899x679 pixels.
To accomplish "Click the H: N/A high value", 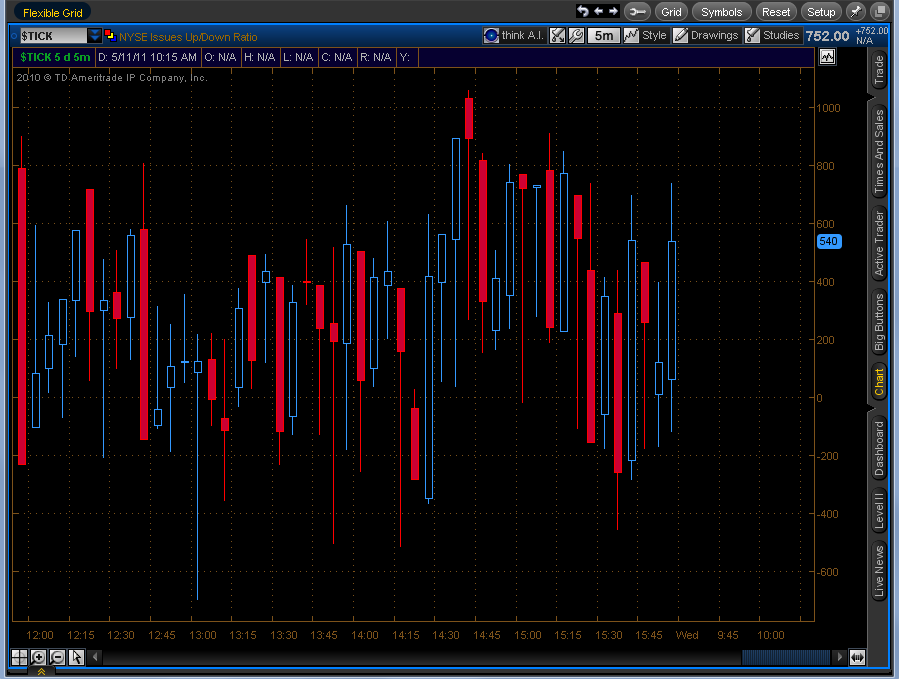I will coord(259,57).
